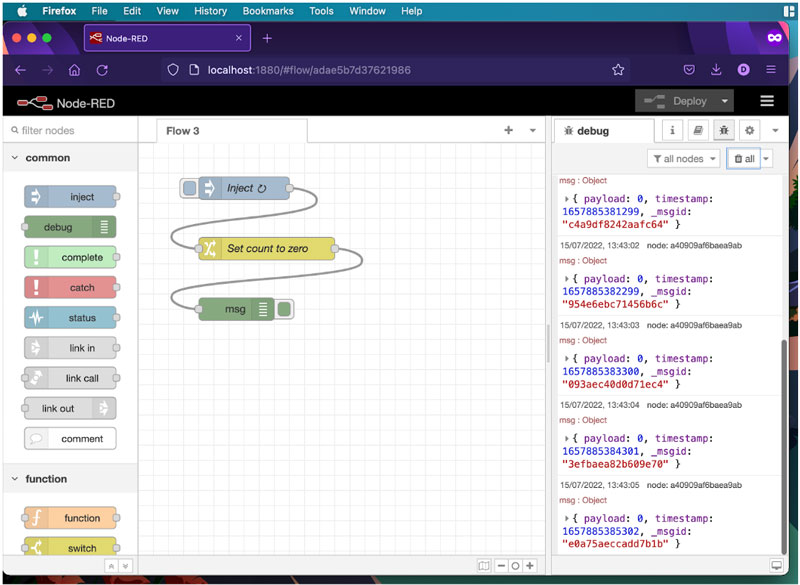The image size is (800, 585).
Task: Select the Flow 3 tab
Action: 183,131
